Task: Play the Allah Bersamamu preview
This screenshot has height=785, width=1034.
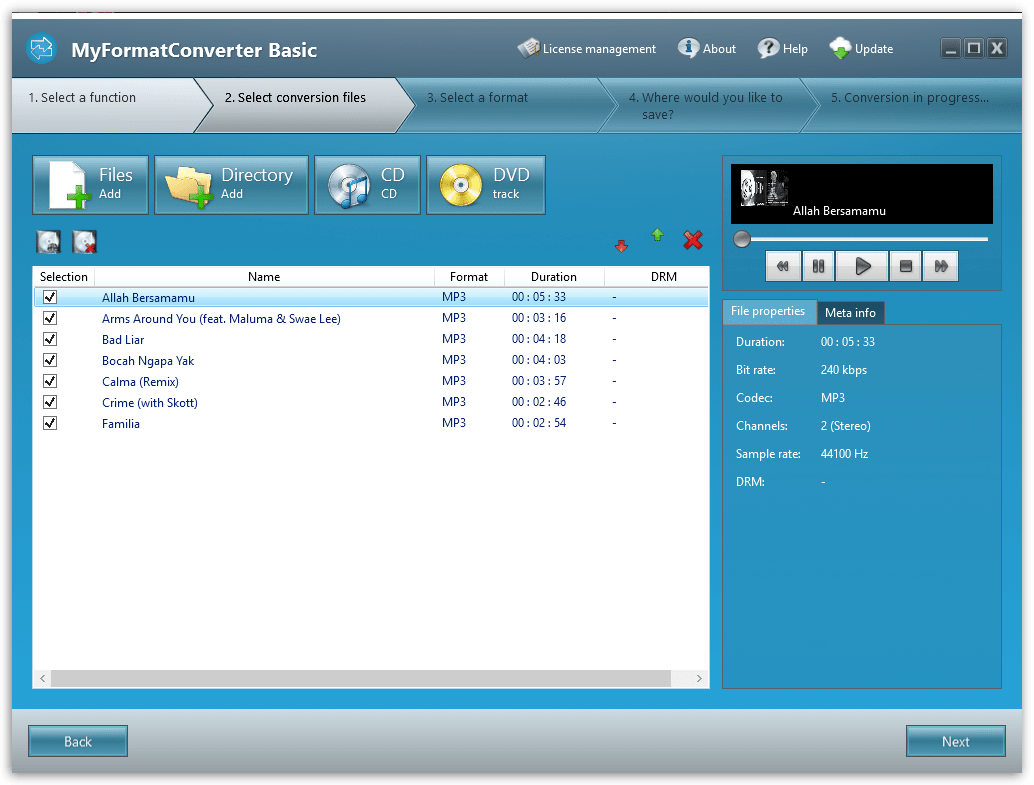Action: coord(863,267)
